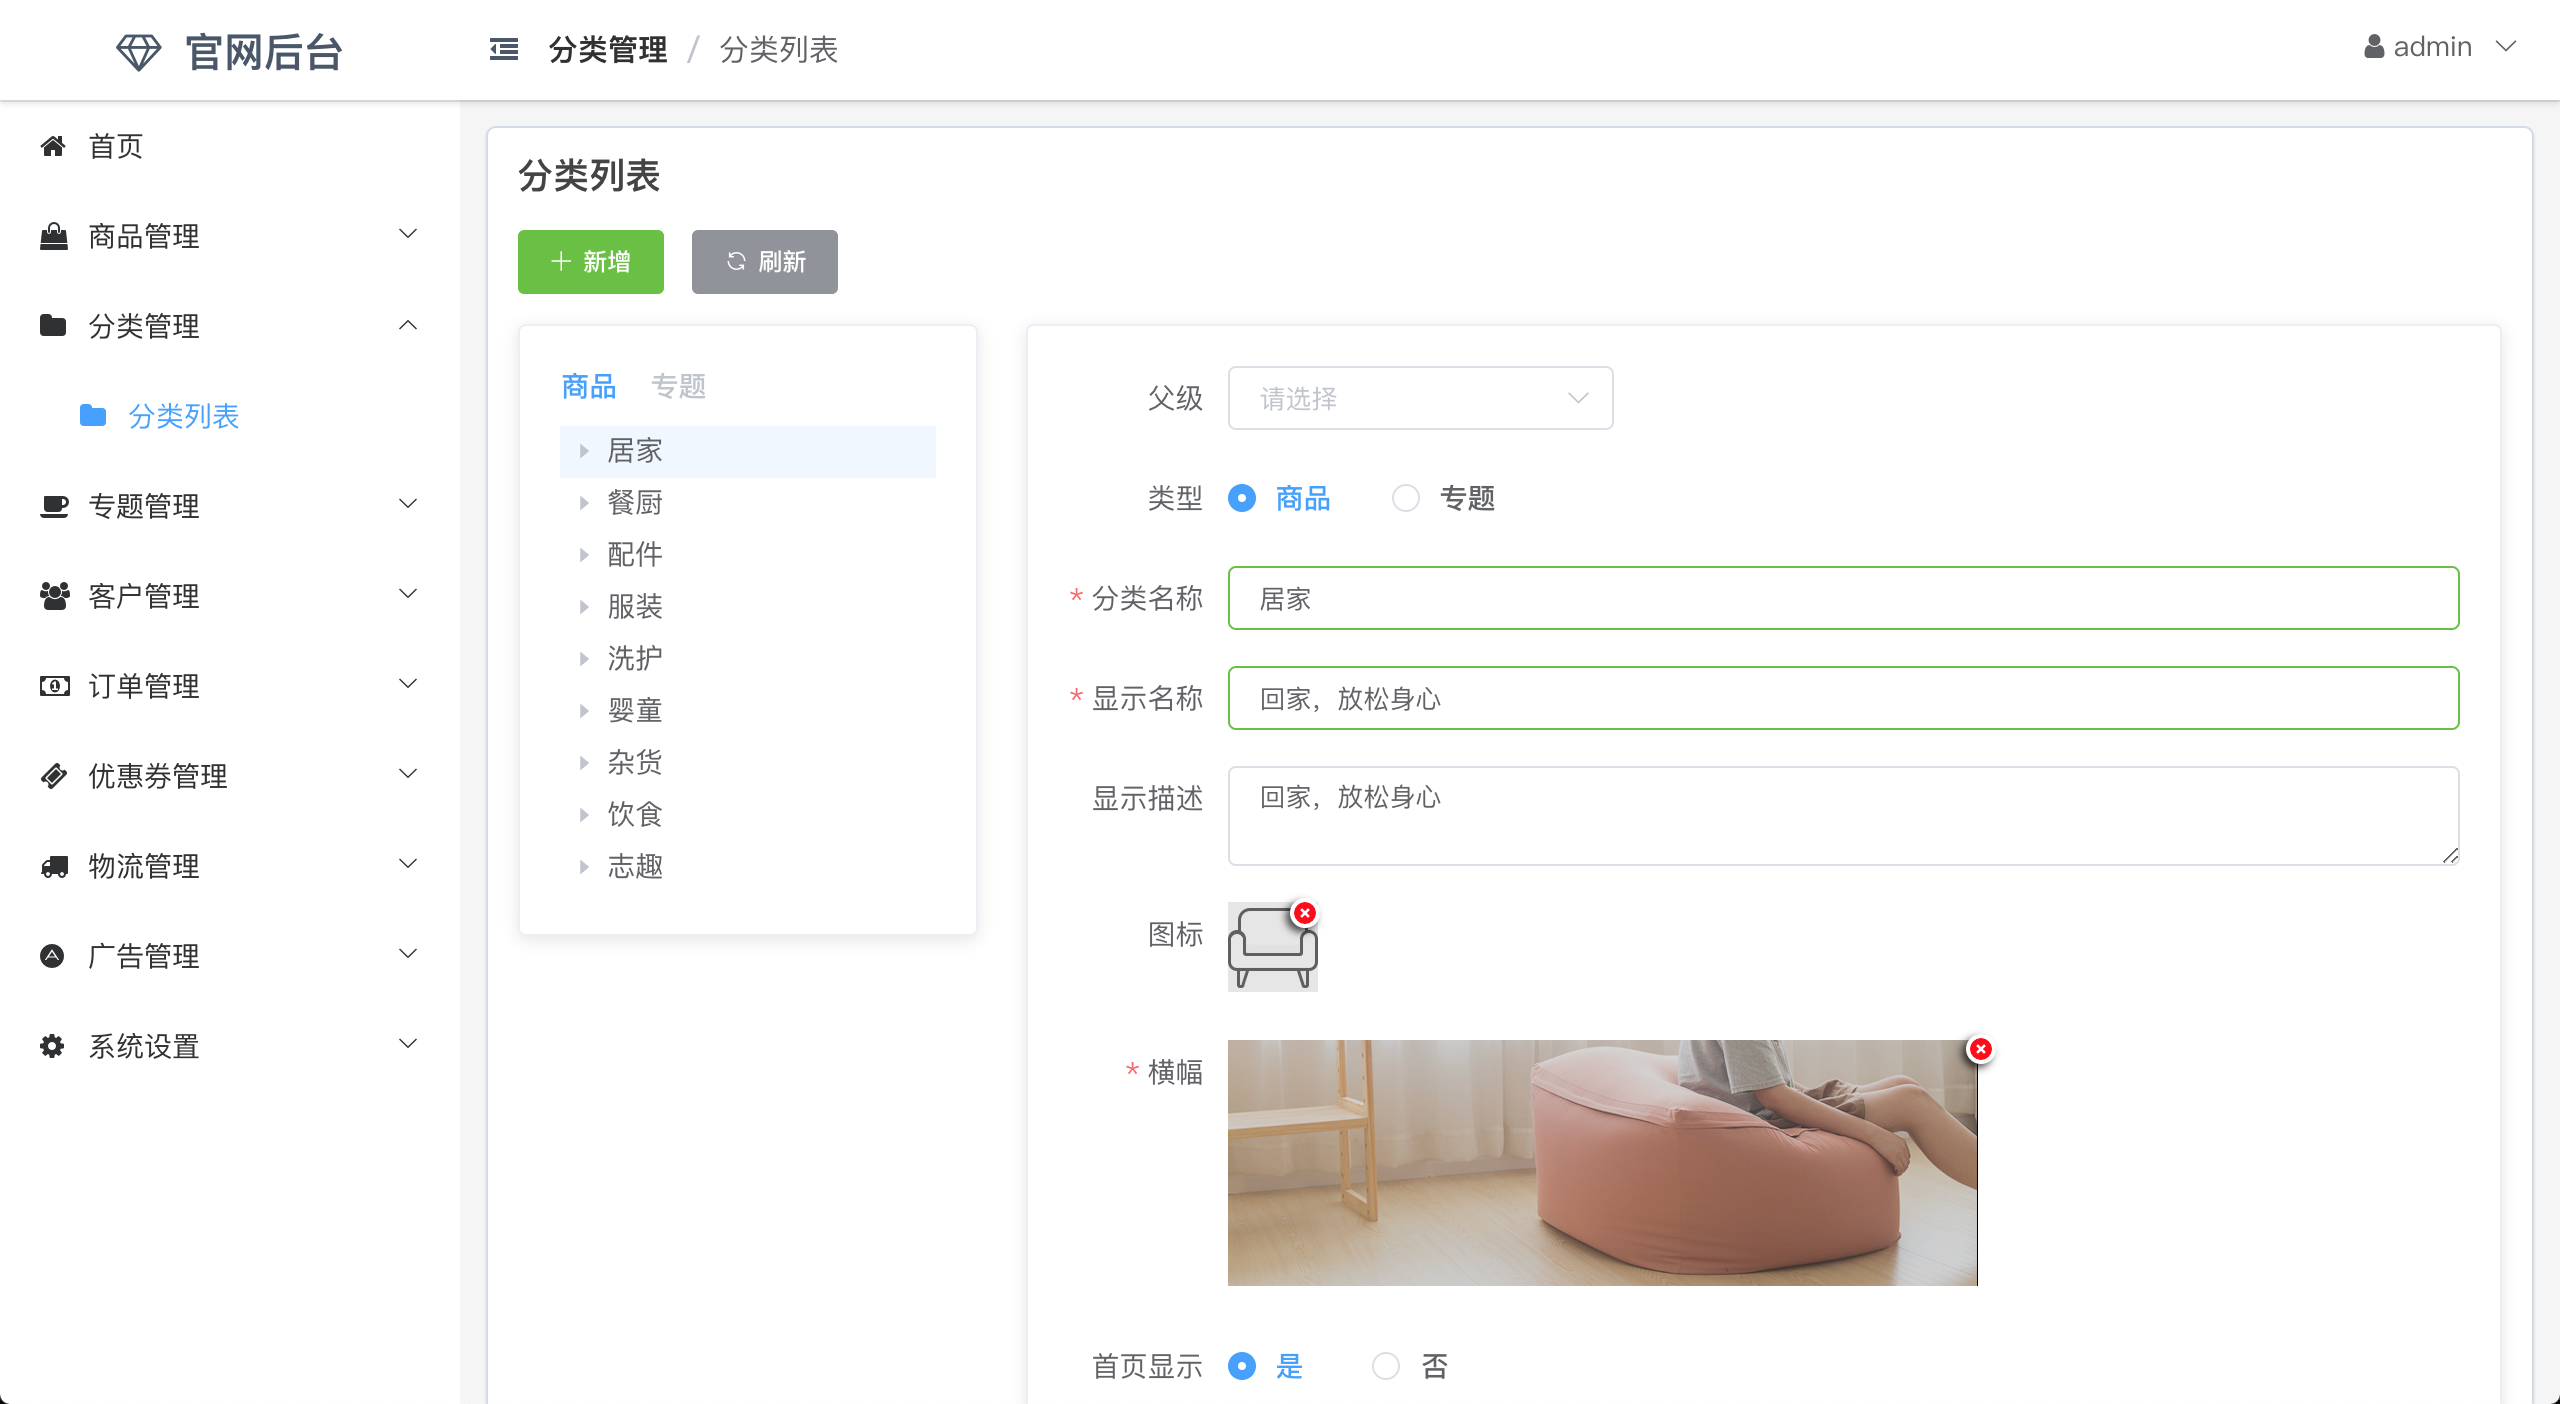
Task: Select the 商品 type radio button
Action: (1242, 498)
